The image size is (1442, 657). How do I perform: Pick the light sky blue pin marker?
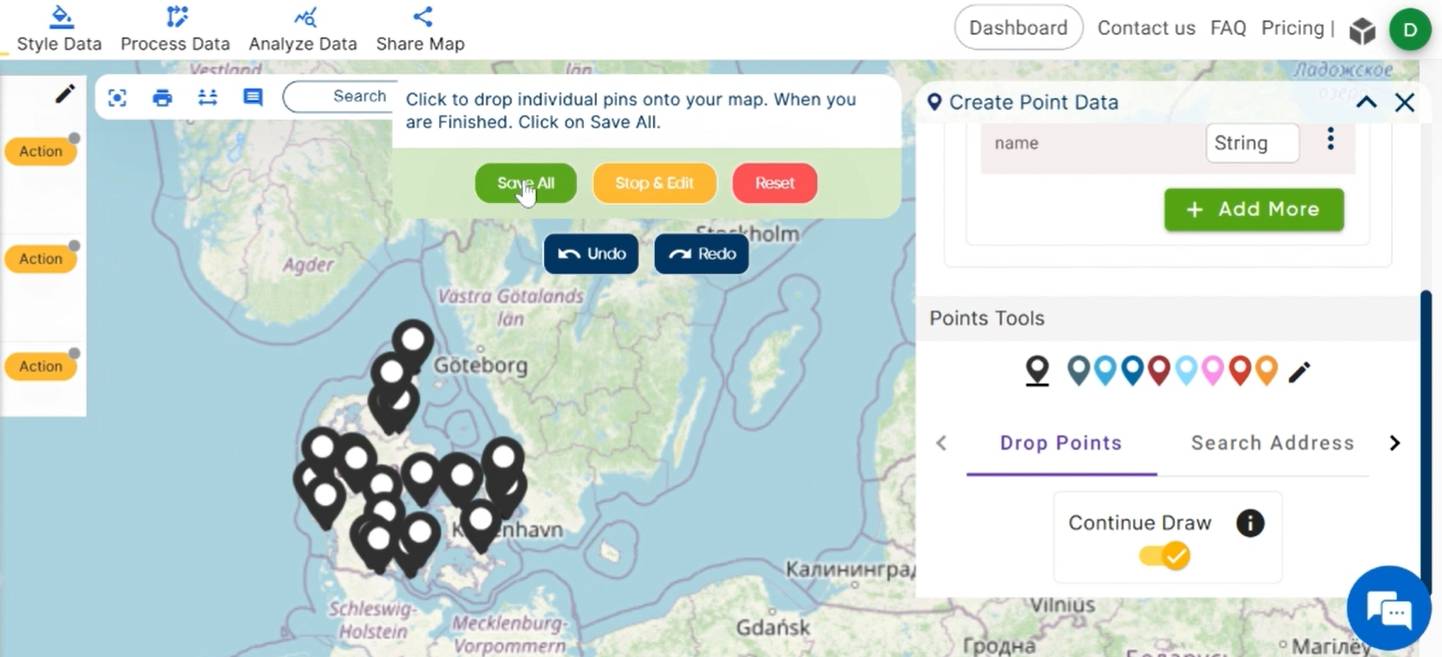pos(1186,371)
